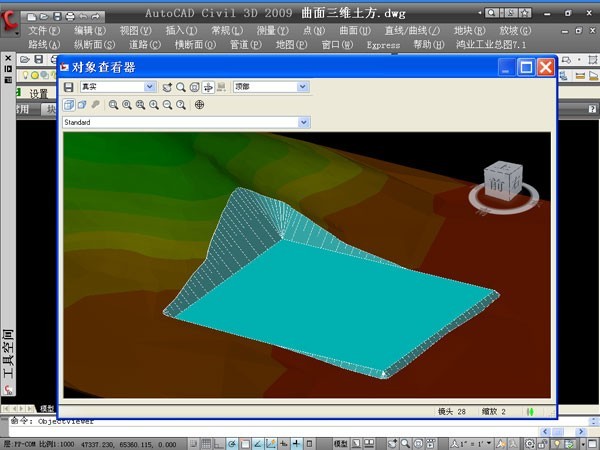This screenshot has width=600, height=450.
Task: Click the save icon in Object Viewer toolbar
Action: click(x=69, y=87)
